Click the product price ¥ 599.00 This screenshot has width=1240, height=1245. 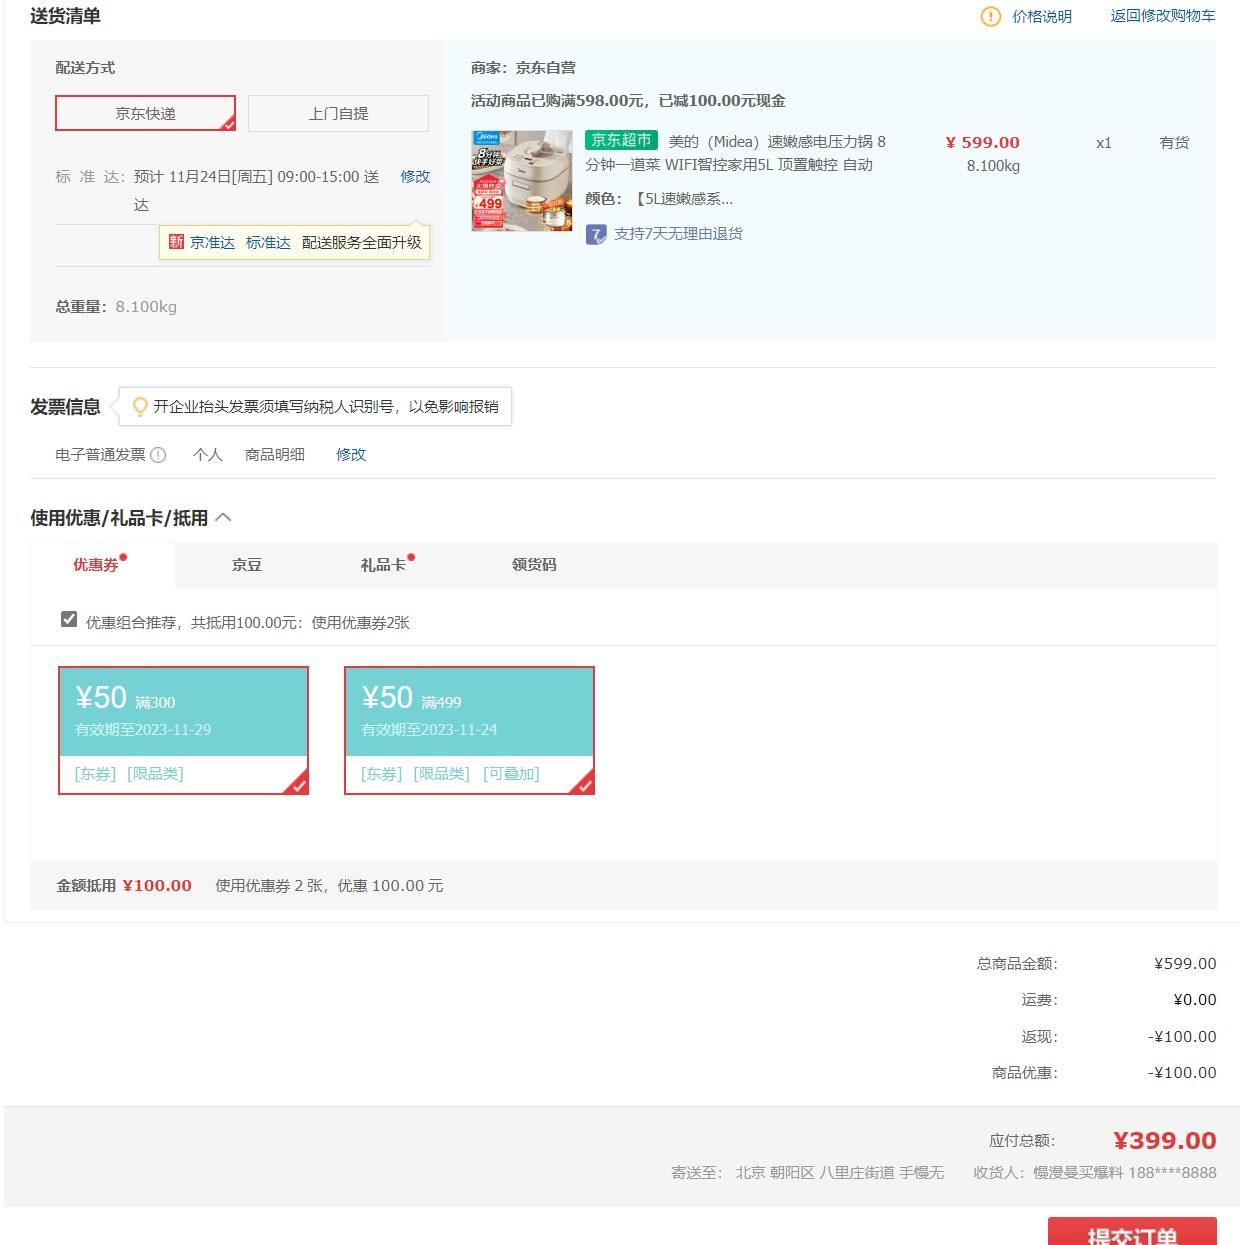(x=982, y=143)
